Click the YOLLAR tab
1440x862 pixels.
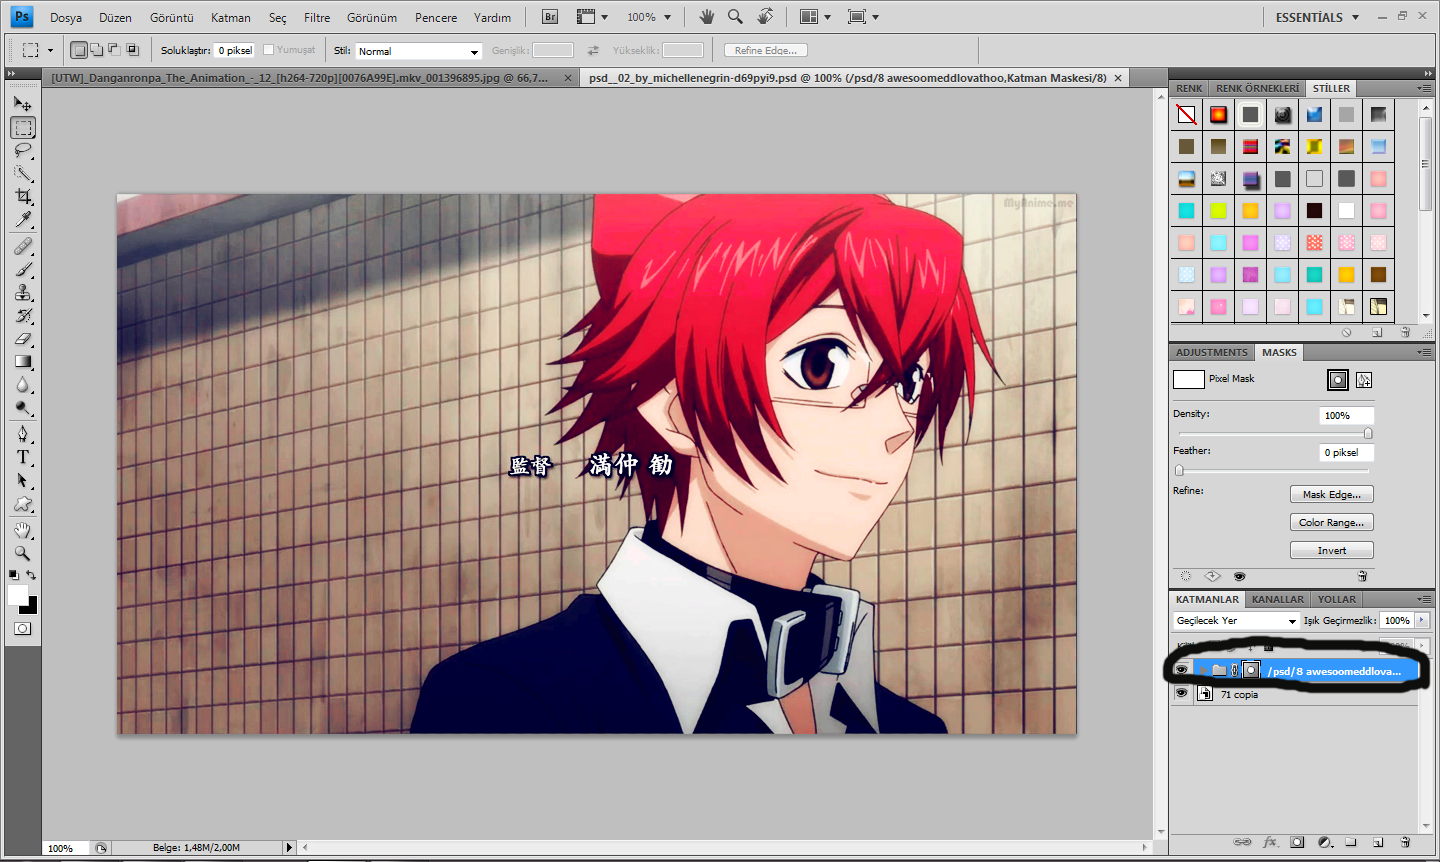[x=1337, y=599]
